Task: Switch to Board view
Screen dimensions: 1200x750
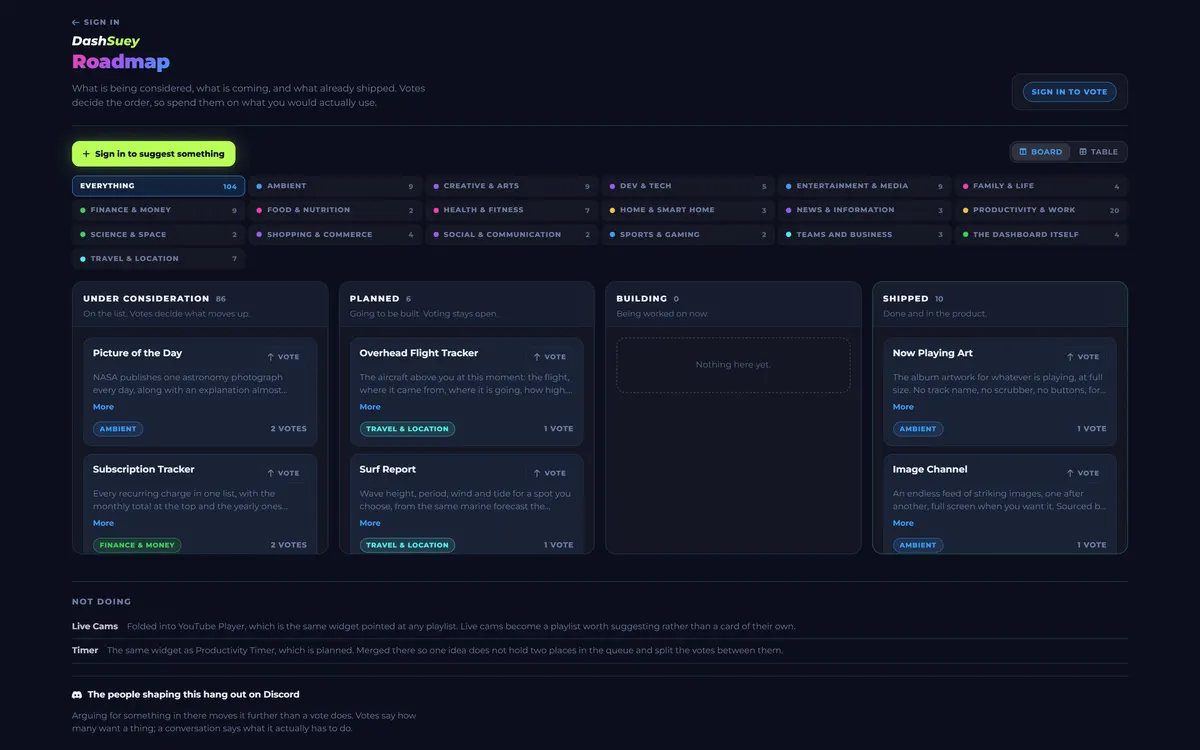Action: pos(1041,152)
